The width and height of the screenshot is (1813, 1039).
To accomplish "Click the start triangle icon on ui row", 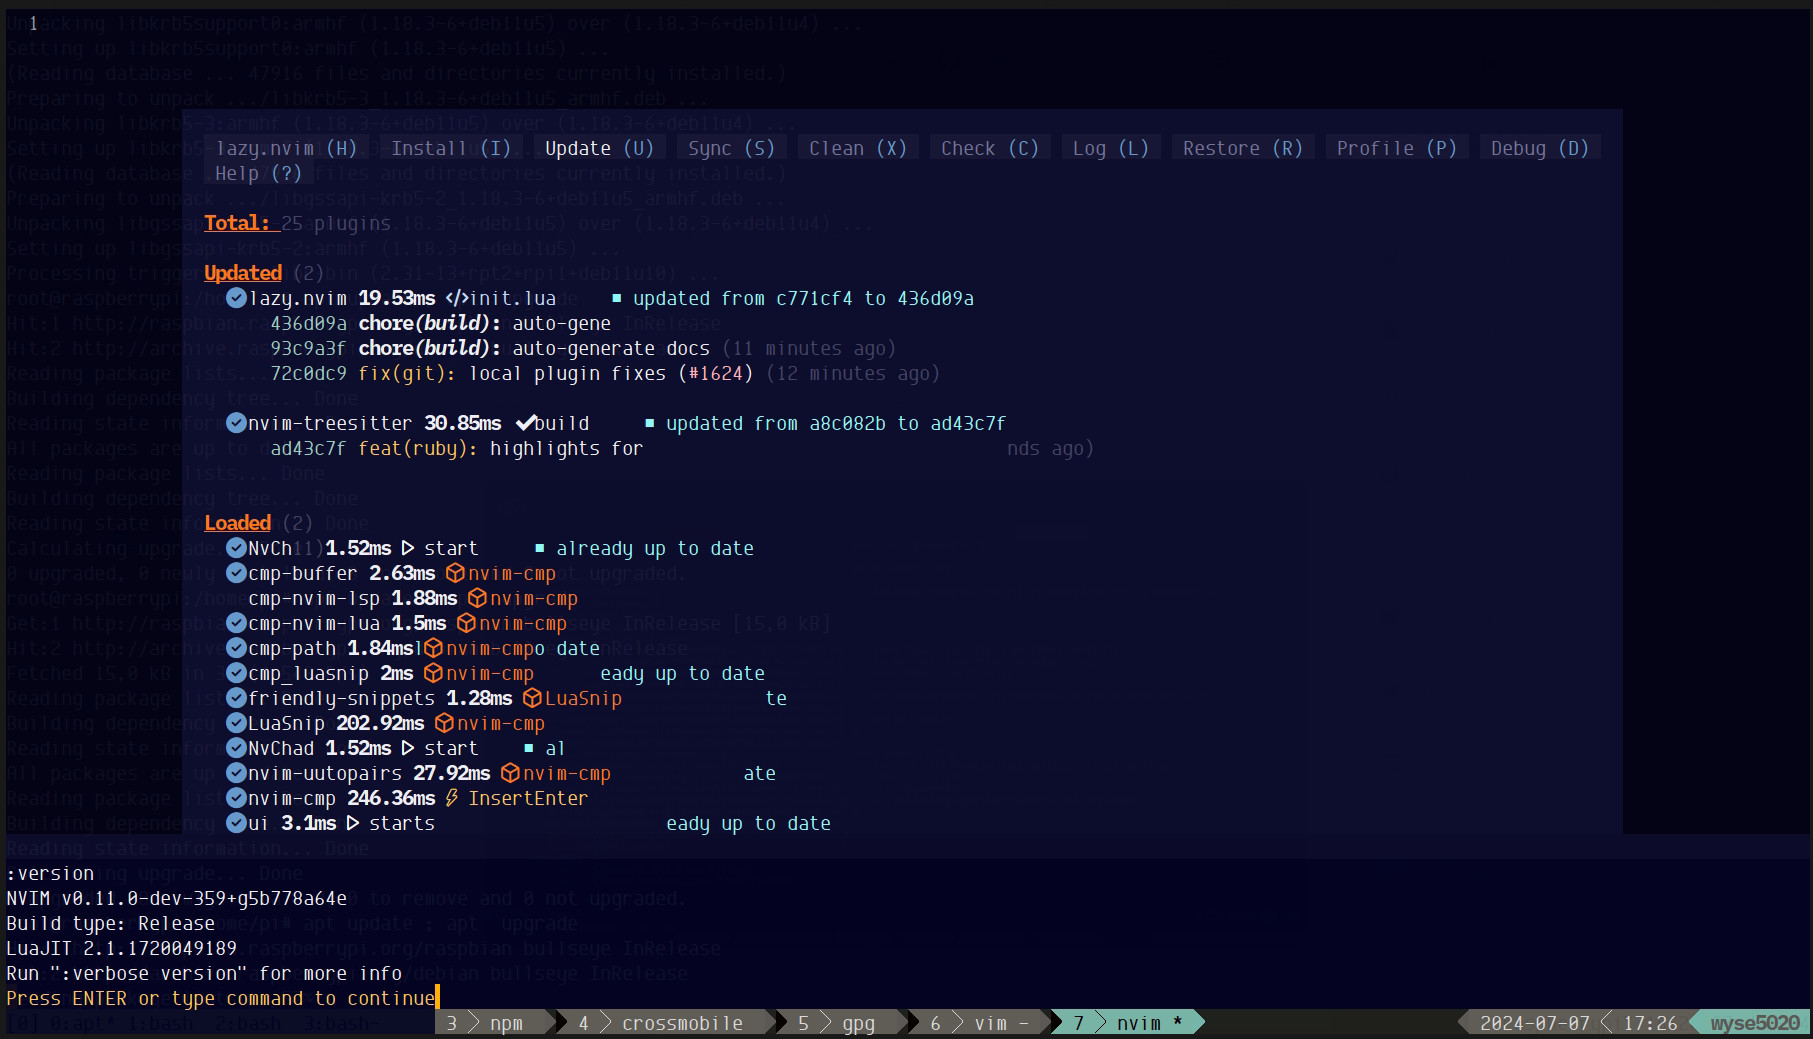I will 352,823.
